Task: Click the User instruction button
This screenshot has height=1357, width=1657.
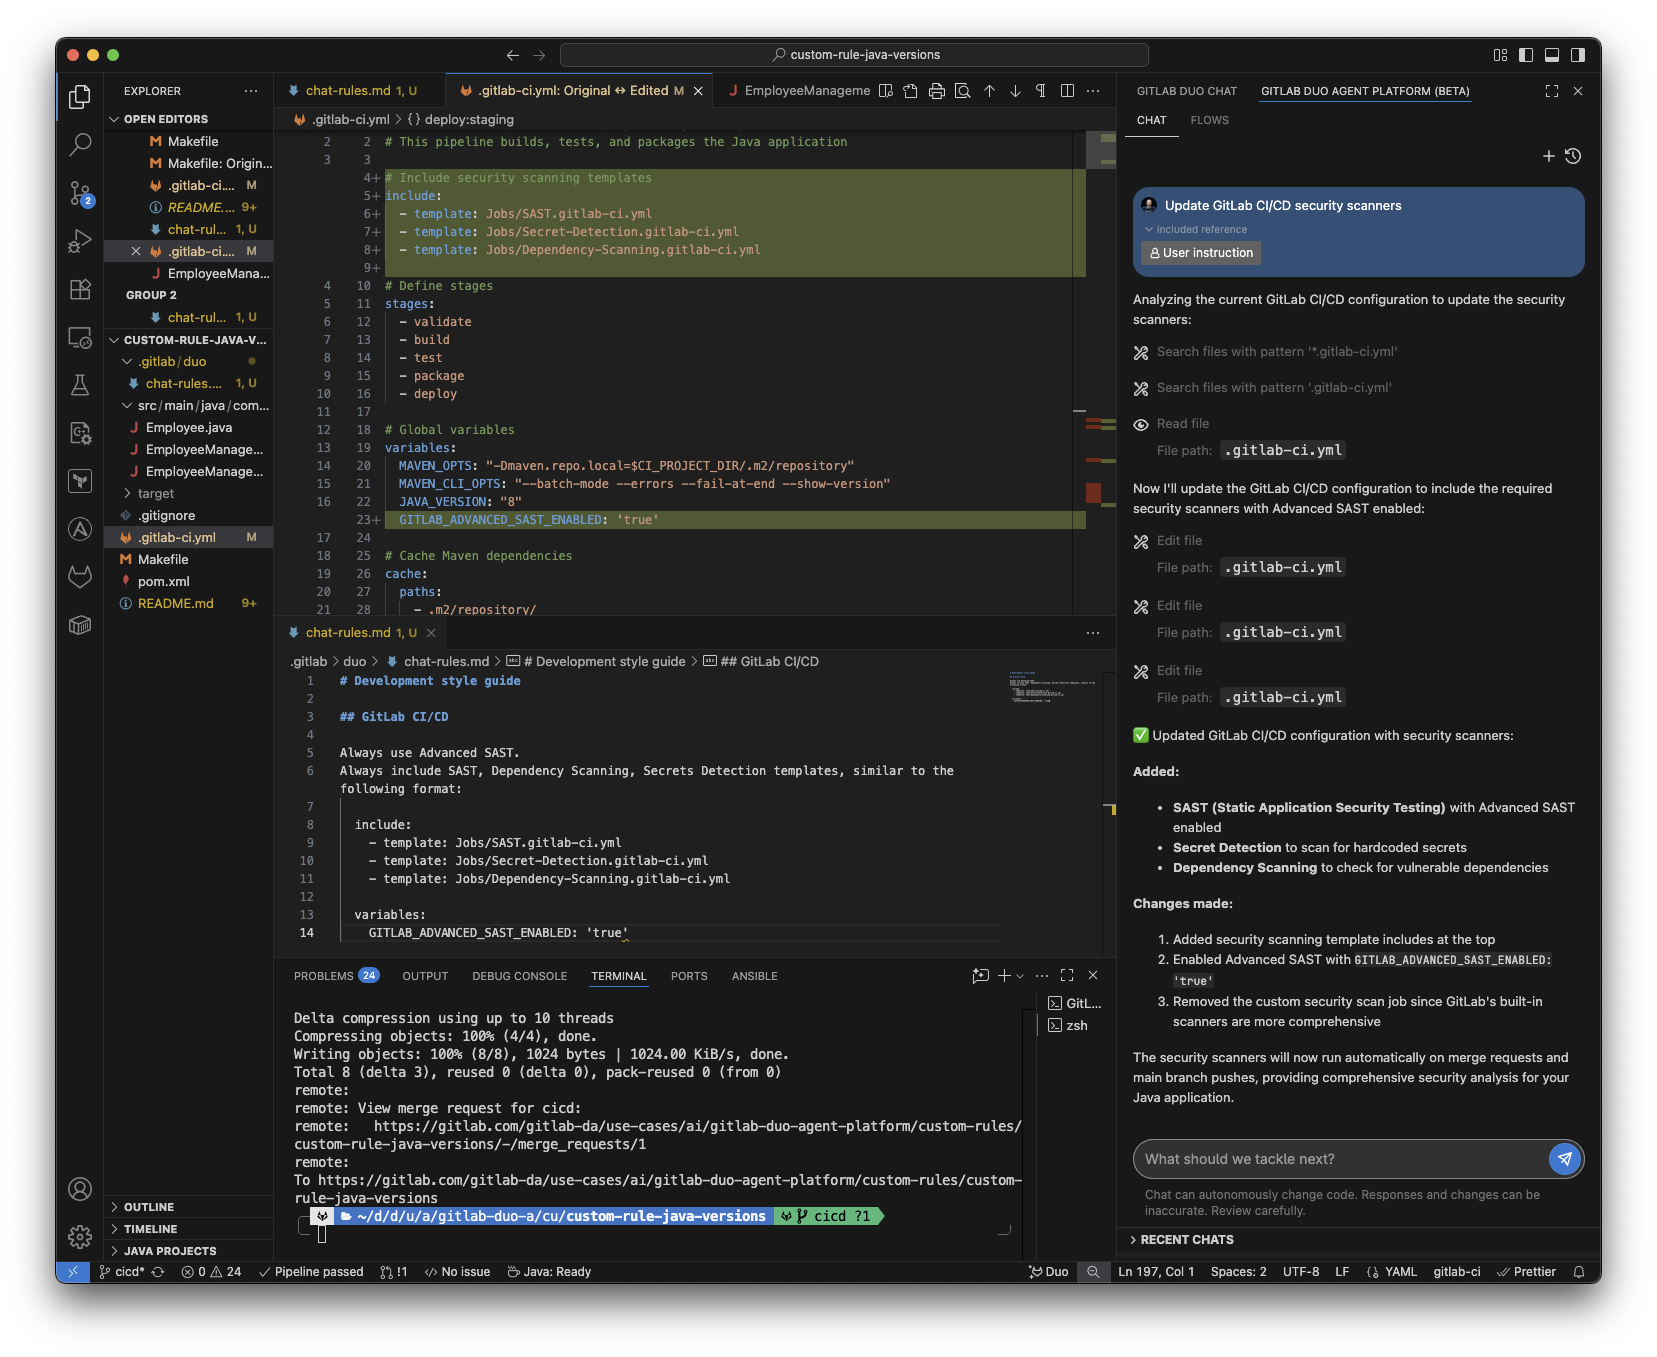Action: pos(1200,253)
